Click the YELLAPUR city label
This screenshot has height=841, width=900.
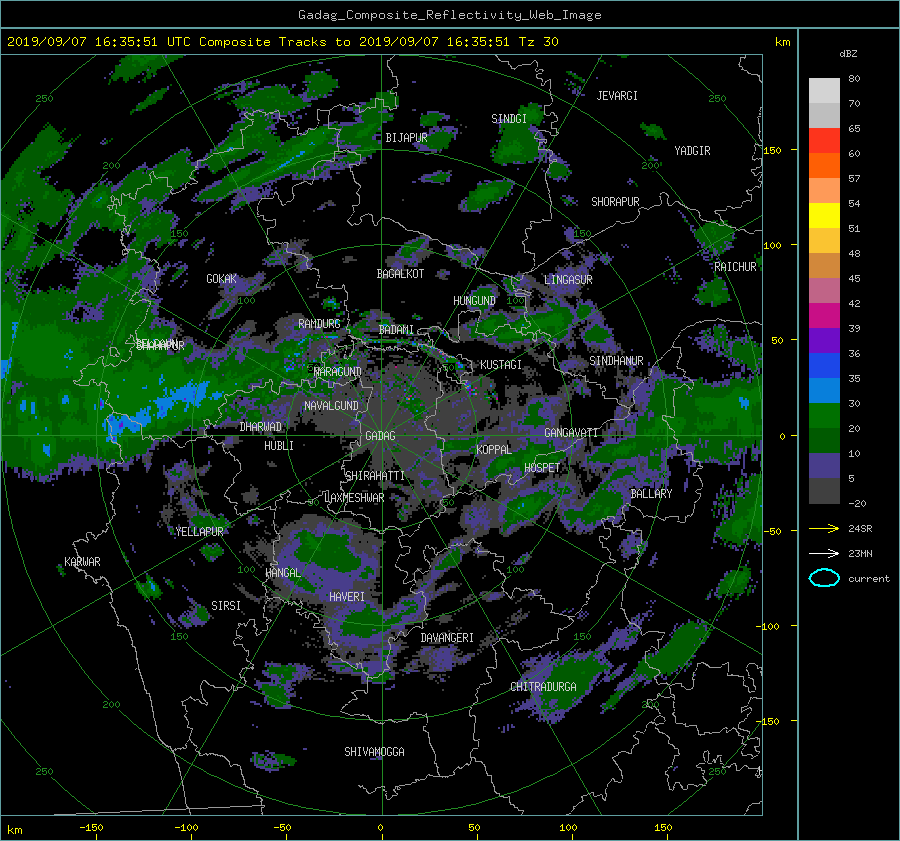199,532
